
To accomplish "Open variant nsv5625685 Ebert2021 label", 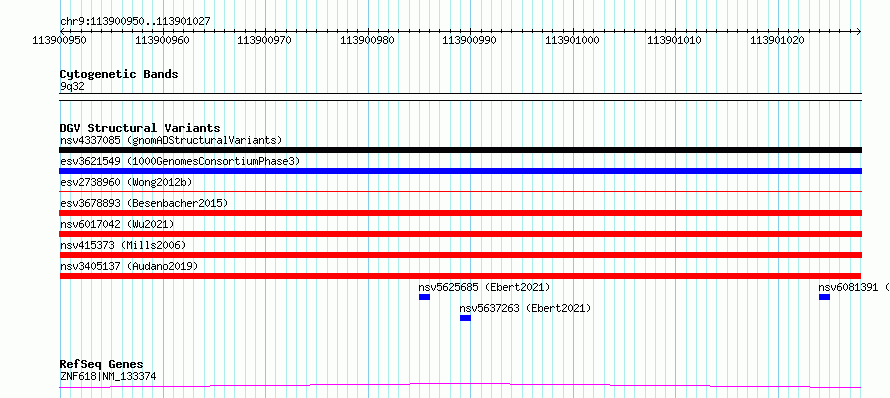I will point(484,287).
